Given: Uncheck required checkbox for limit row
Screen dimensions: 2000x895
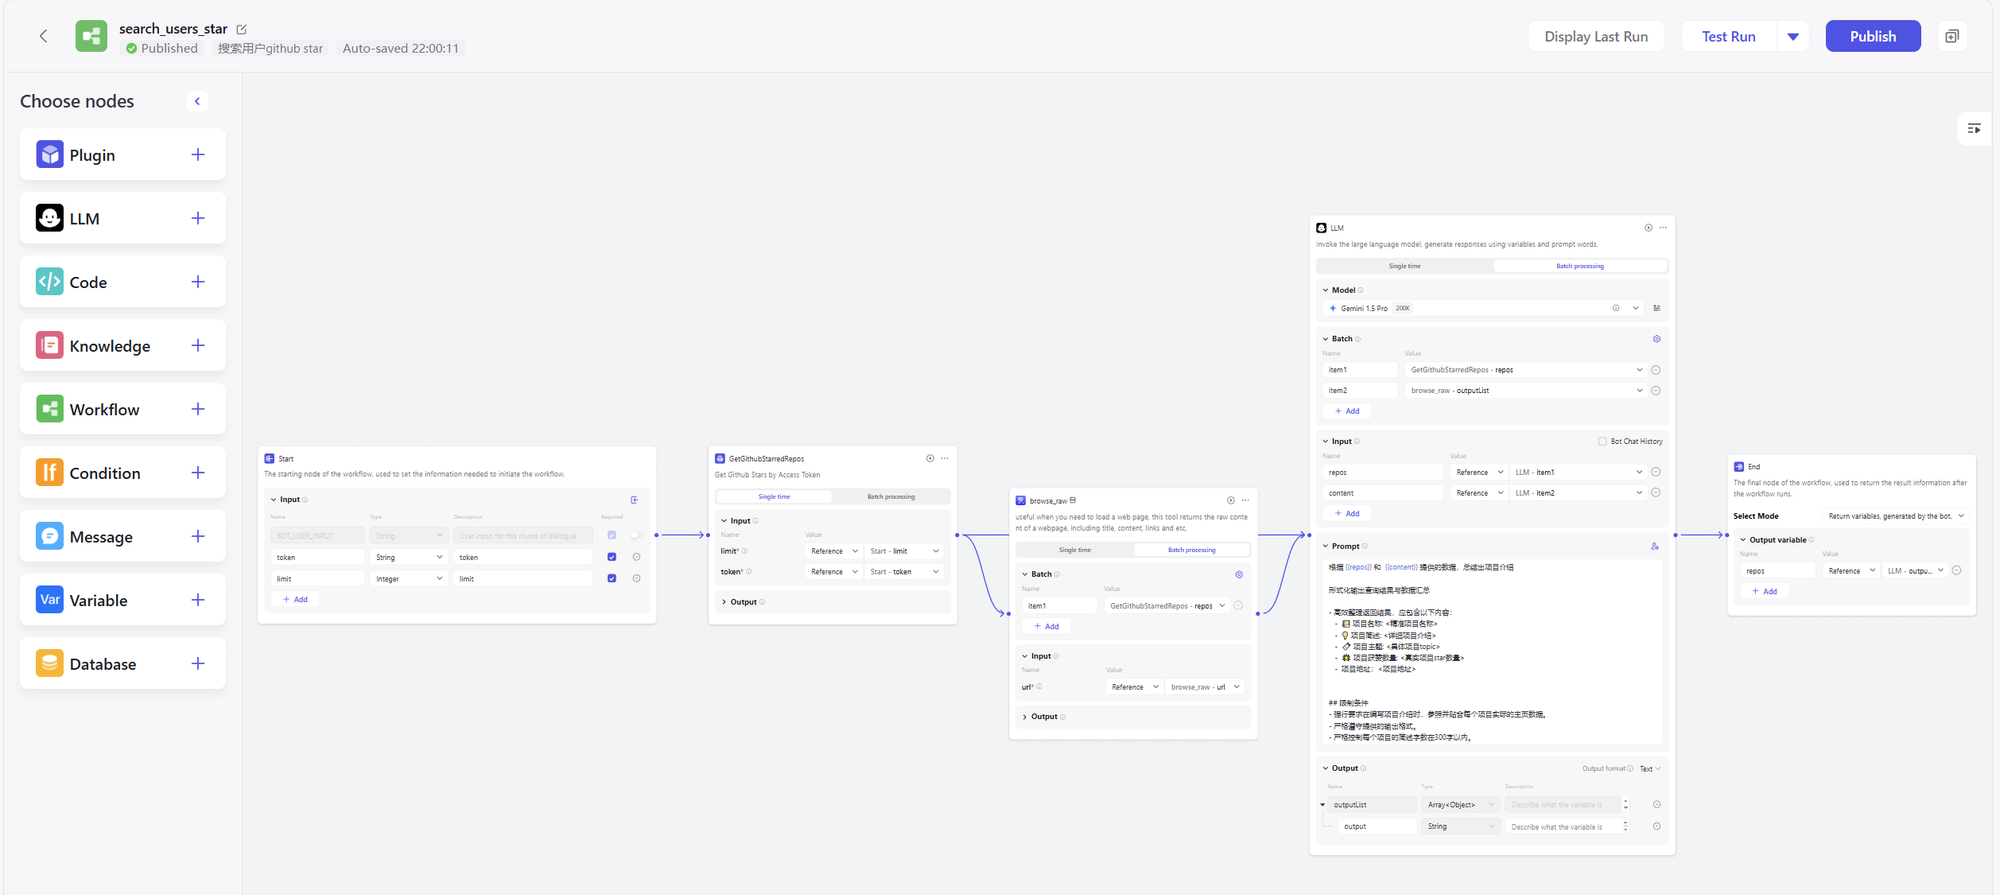Looking at the screenshot, I should tap(612, 578).
